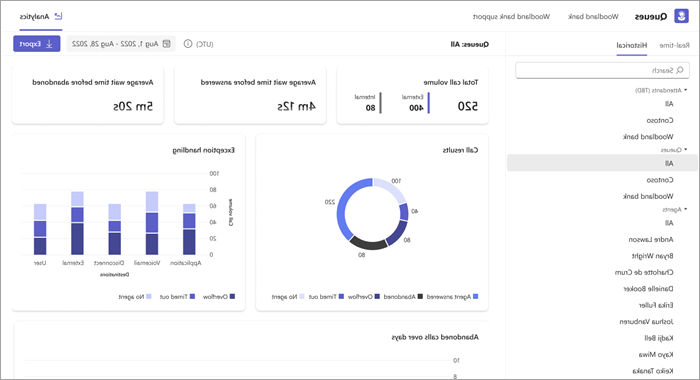Select the Analytics tab label
700x380 pixels.
(x=34, y=17)
